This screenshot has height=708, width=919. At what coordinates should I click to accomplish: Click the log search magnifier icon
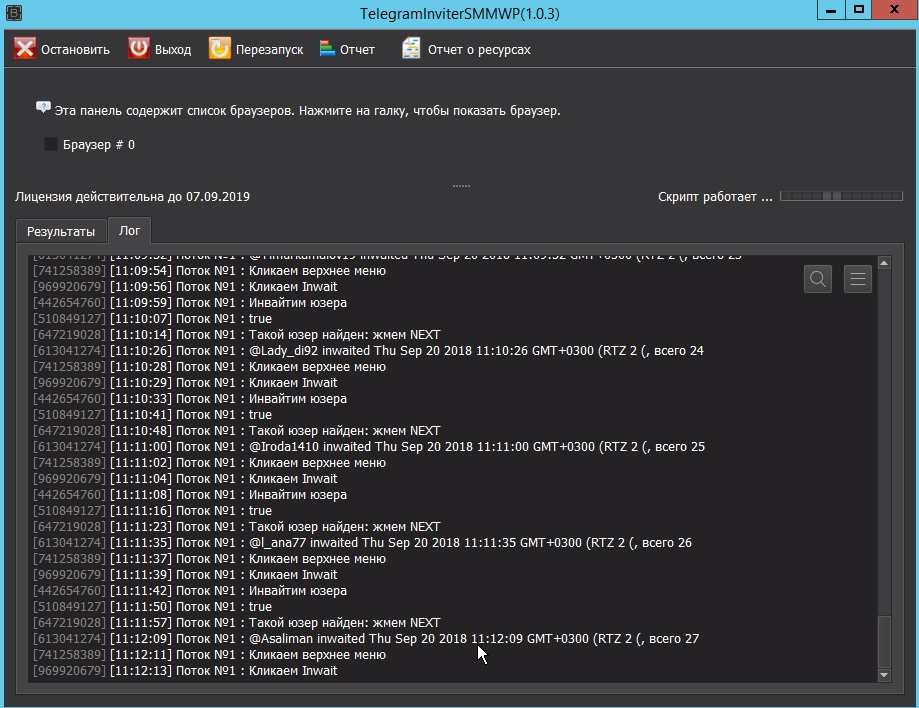pyautogui.click(x=818, y=280)
